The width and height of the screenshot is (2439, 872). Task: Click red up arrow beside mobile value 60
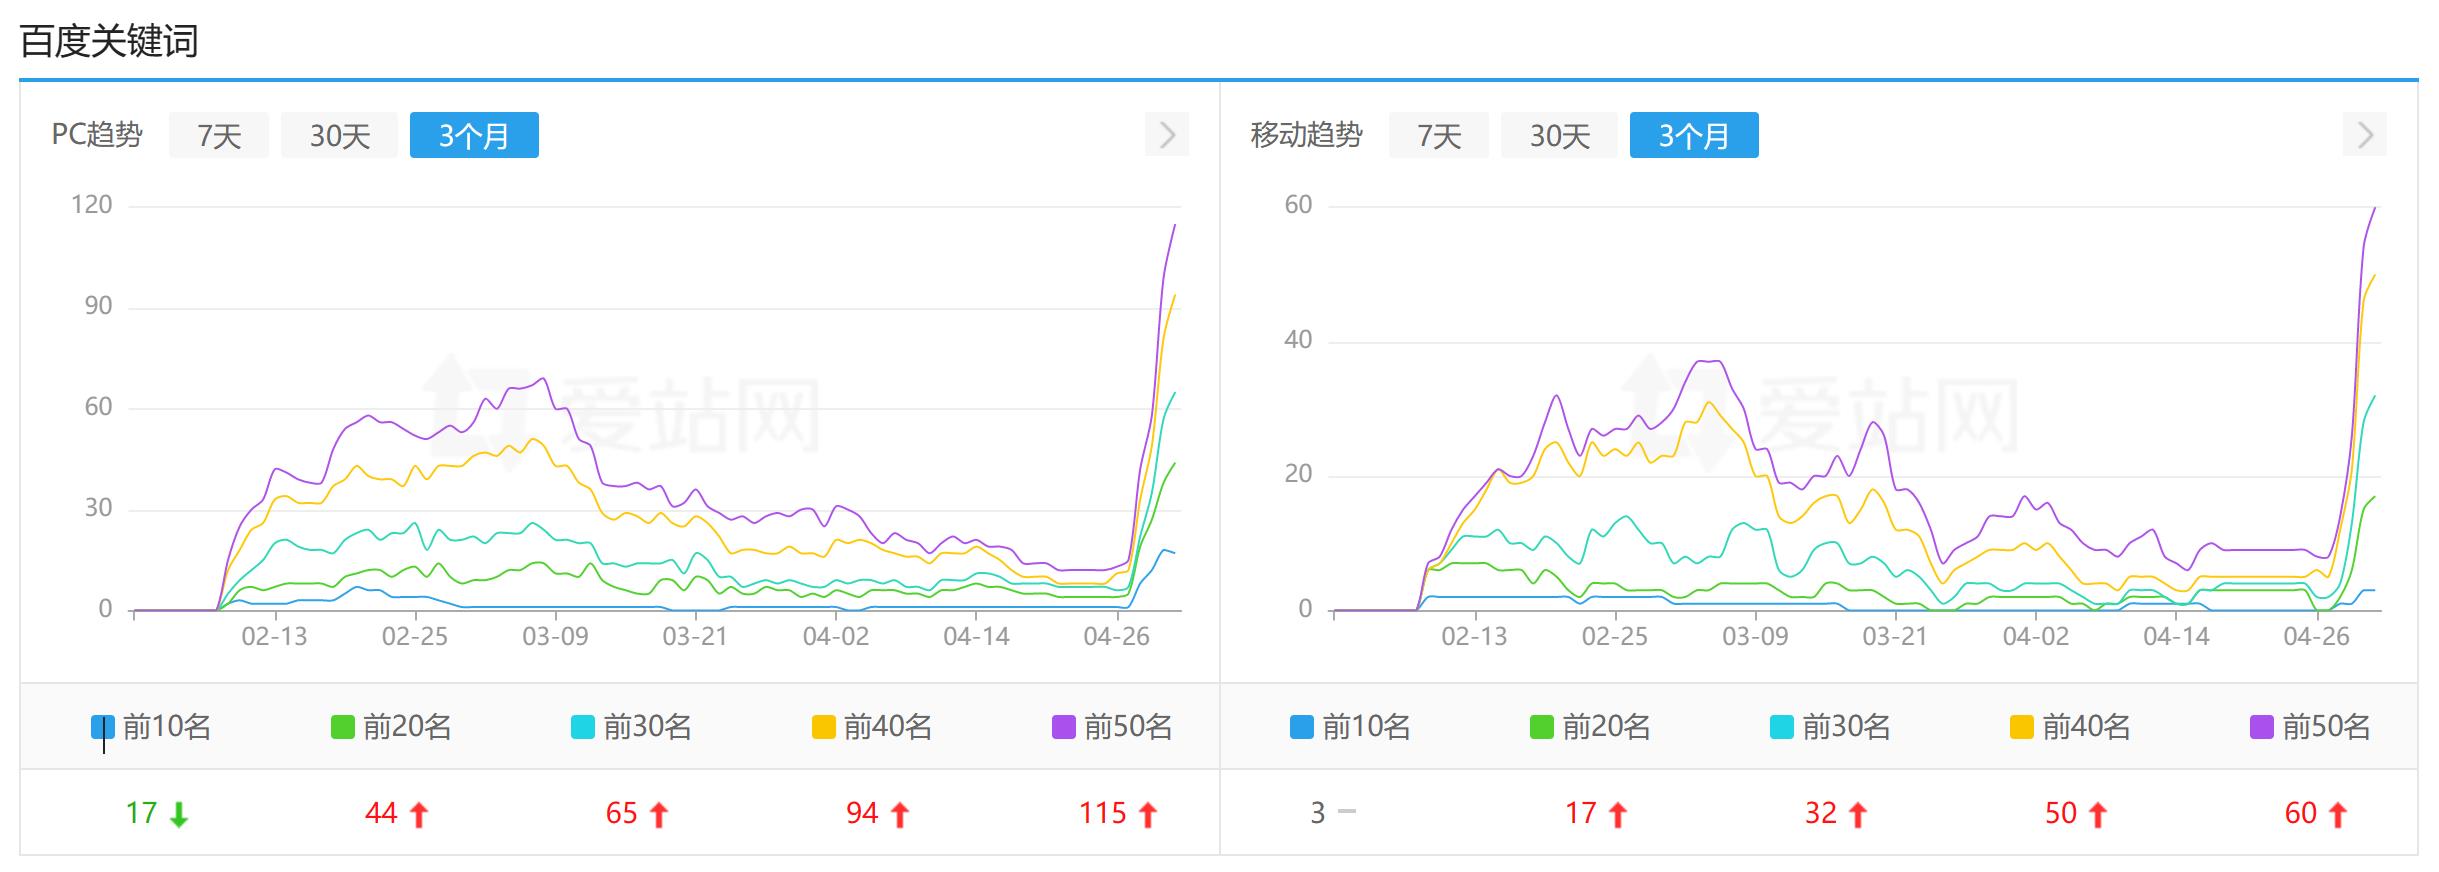tap(2338, 815)
